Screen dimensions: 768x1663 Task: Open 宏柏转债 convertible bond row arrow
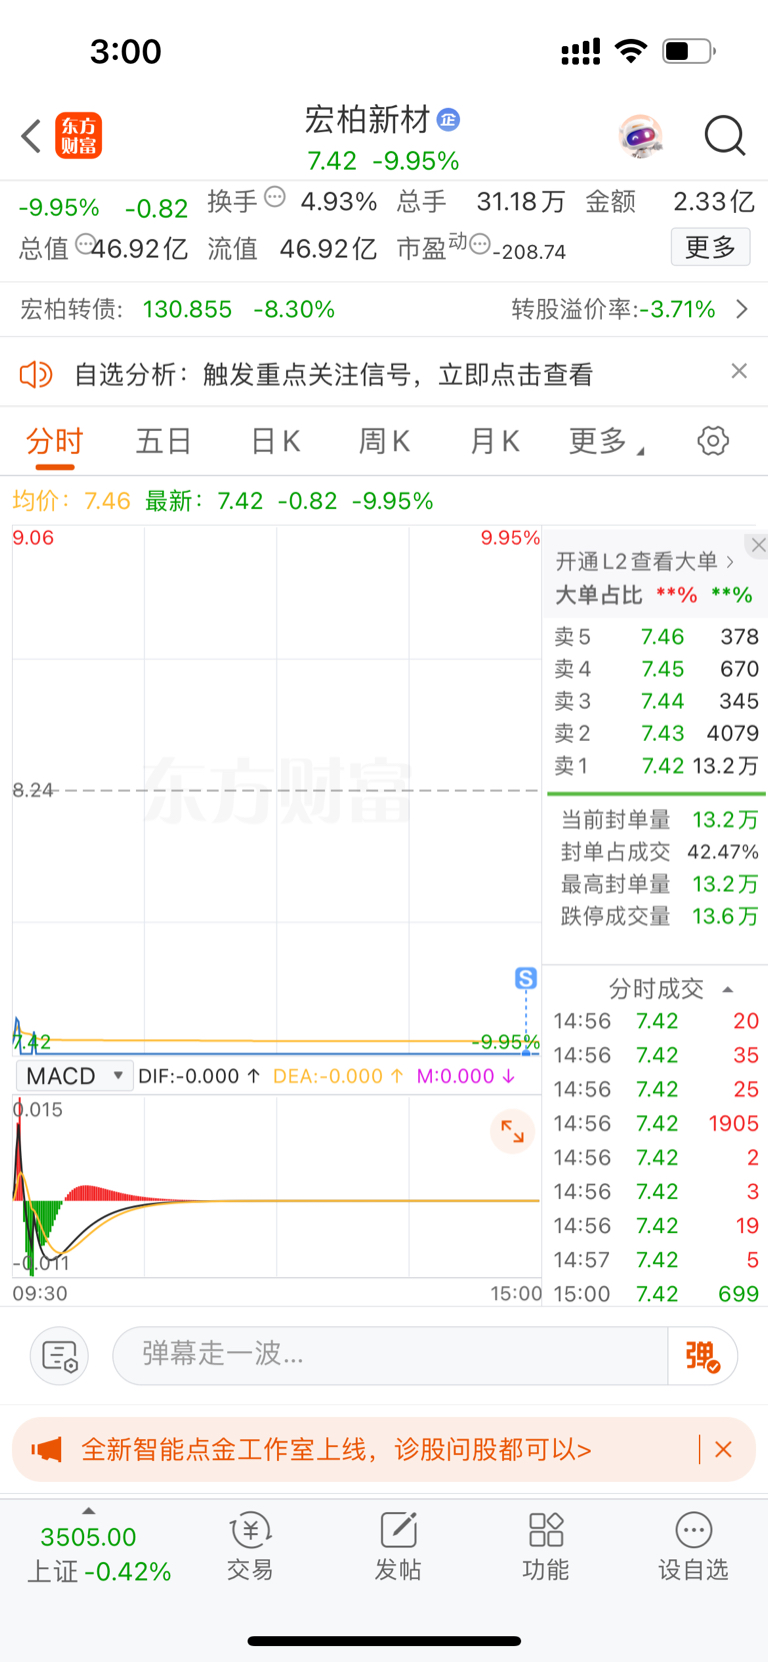coord(742,309)
